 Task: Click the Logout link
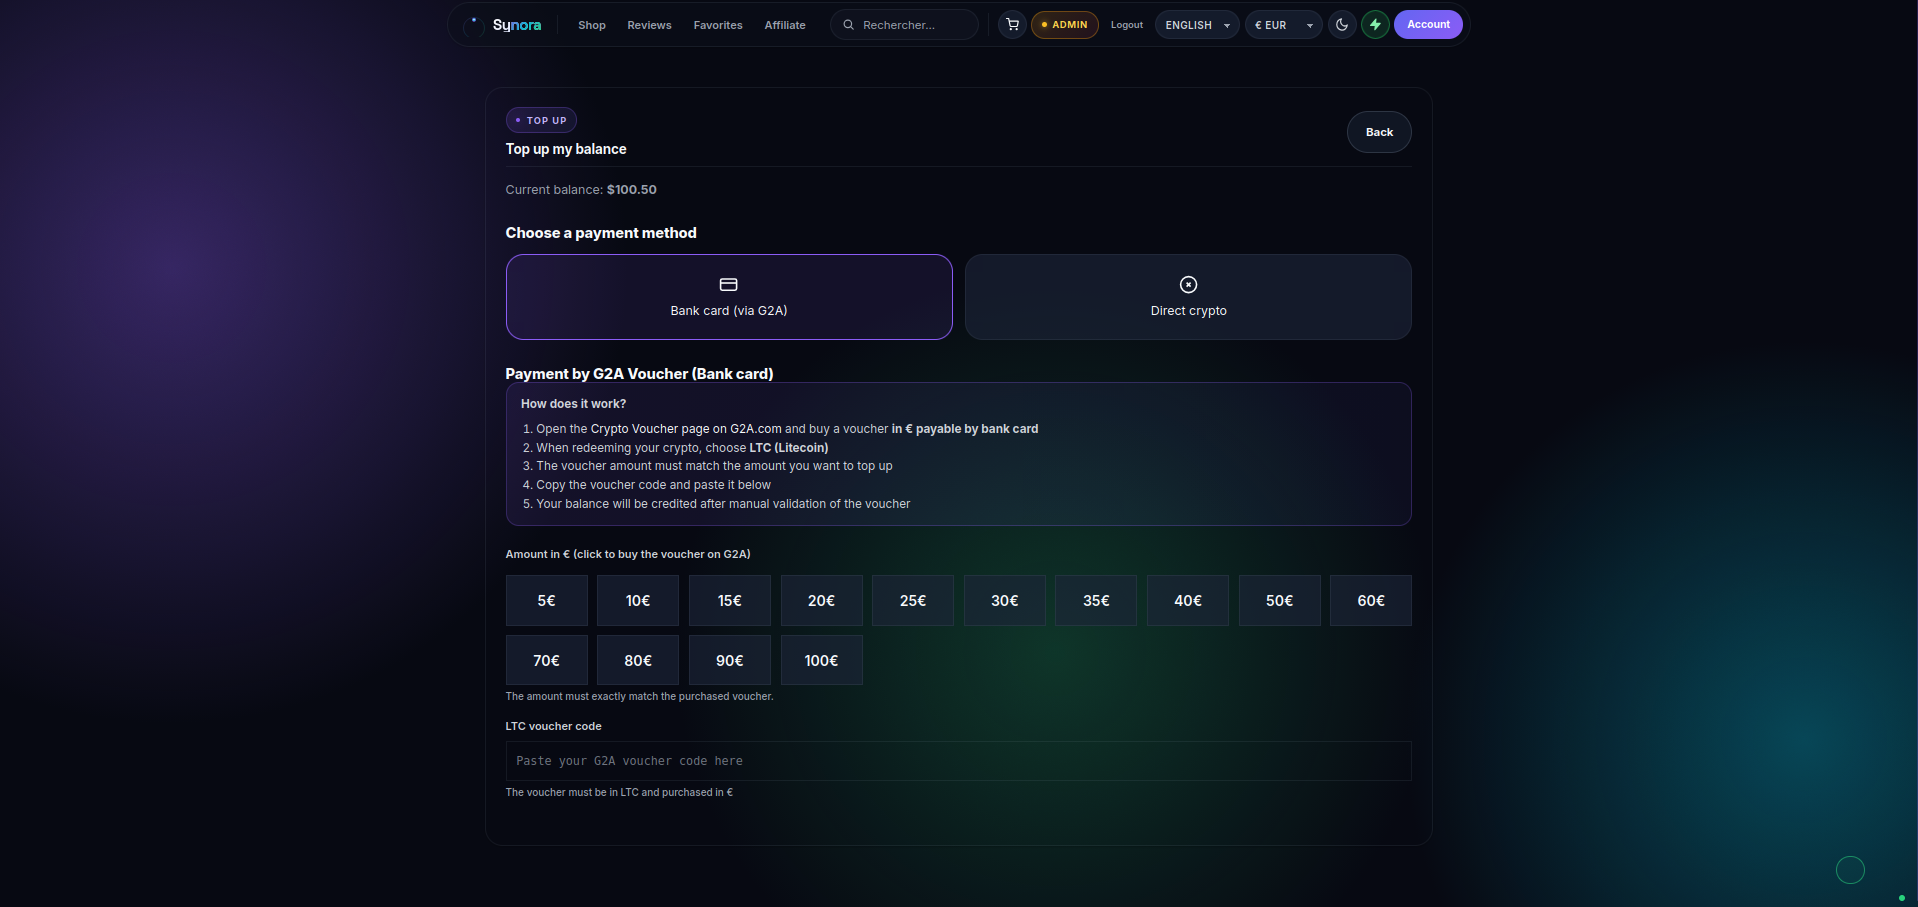(x=1127, y=25)
